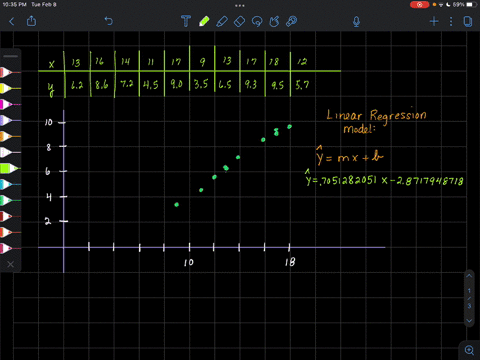Go to the previous page with the up chevron

[x=469, y=276]
